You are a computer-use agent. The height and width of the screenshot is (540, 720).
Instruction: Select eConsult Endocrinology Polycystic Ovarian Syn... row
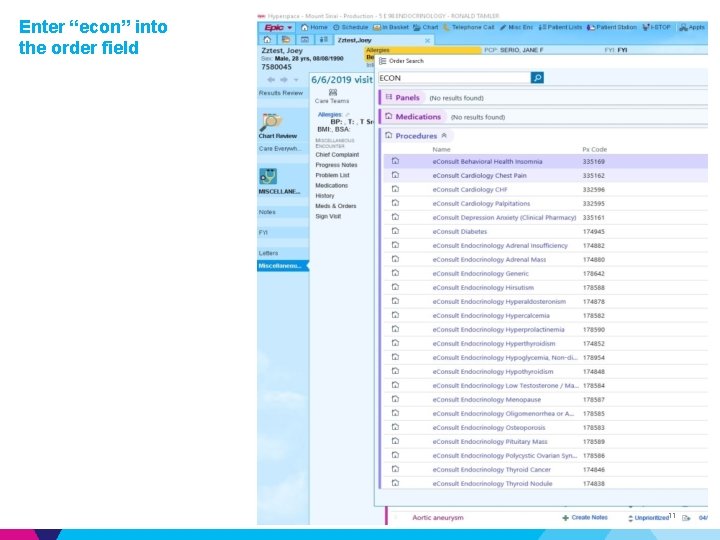(x=546, y=456)
